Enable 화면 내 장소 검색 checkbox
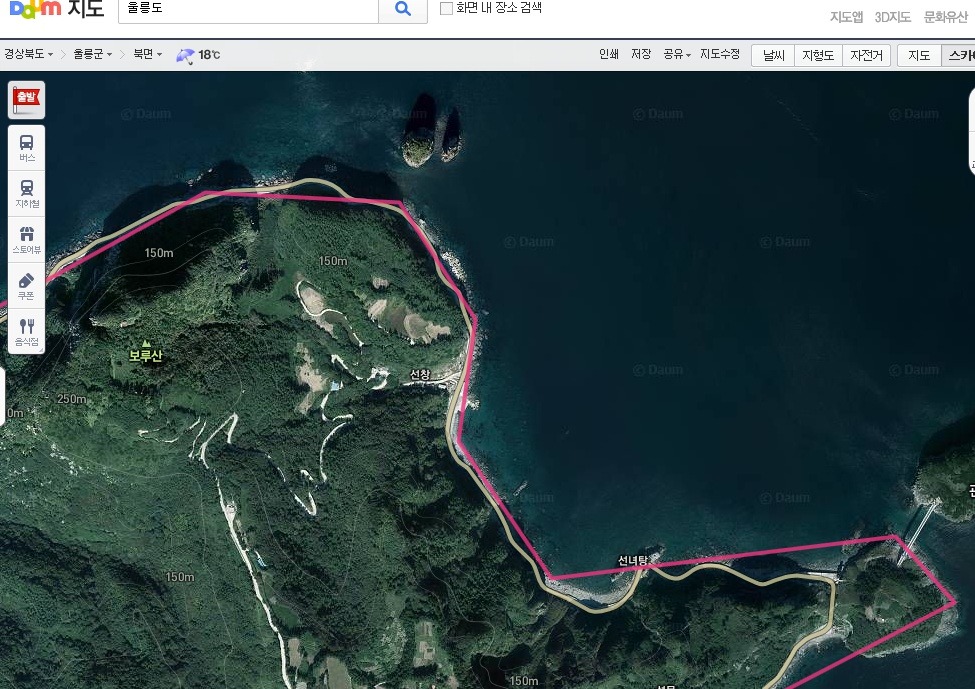The height and width of the screenshot is (689, 975). point(447,8)
